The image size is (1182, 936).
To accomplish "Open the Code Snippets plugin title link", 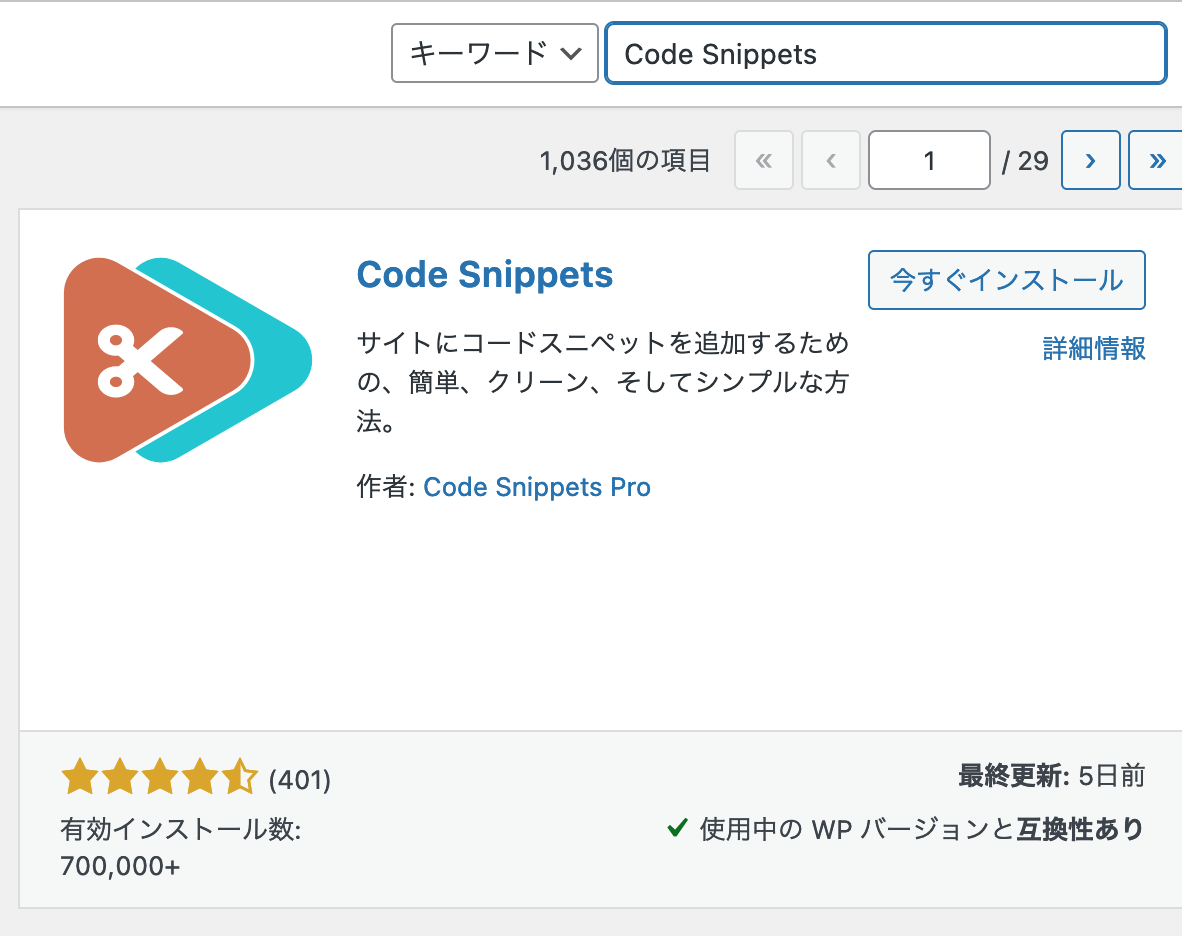I will pos(484,274).
